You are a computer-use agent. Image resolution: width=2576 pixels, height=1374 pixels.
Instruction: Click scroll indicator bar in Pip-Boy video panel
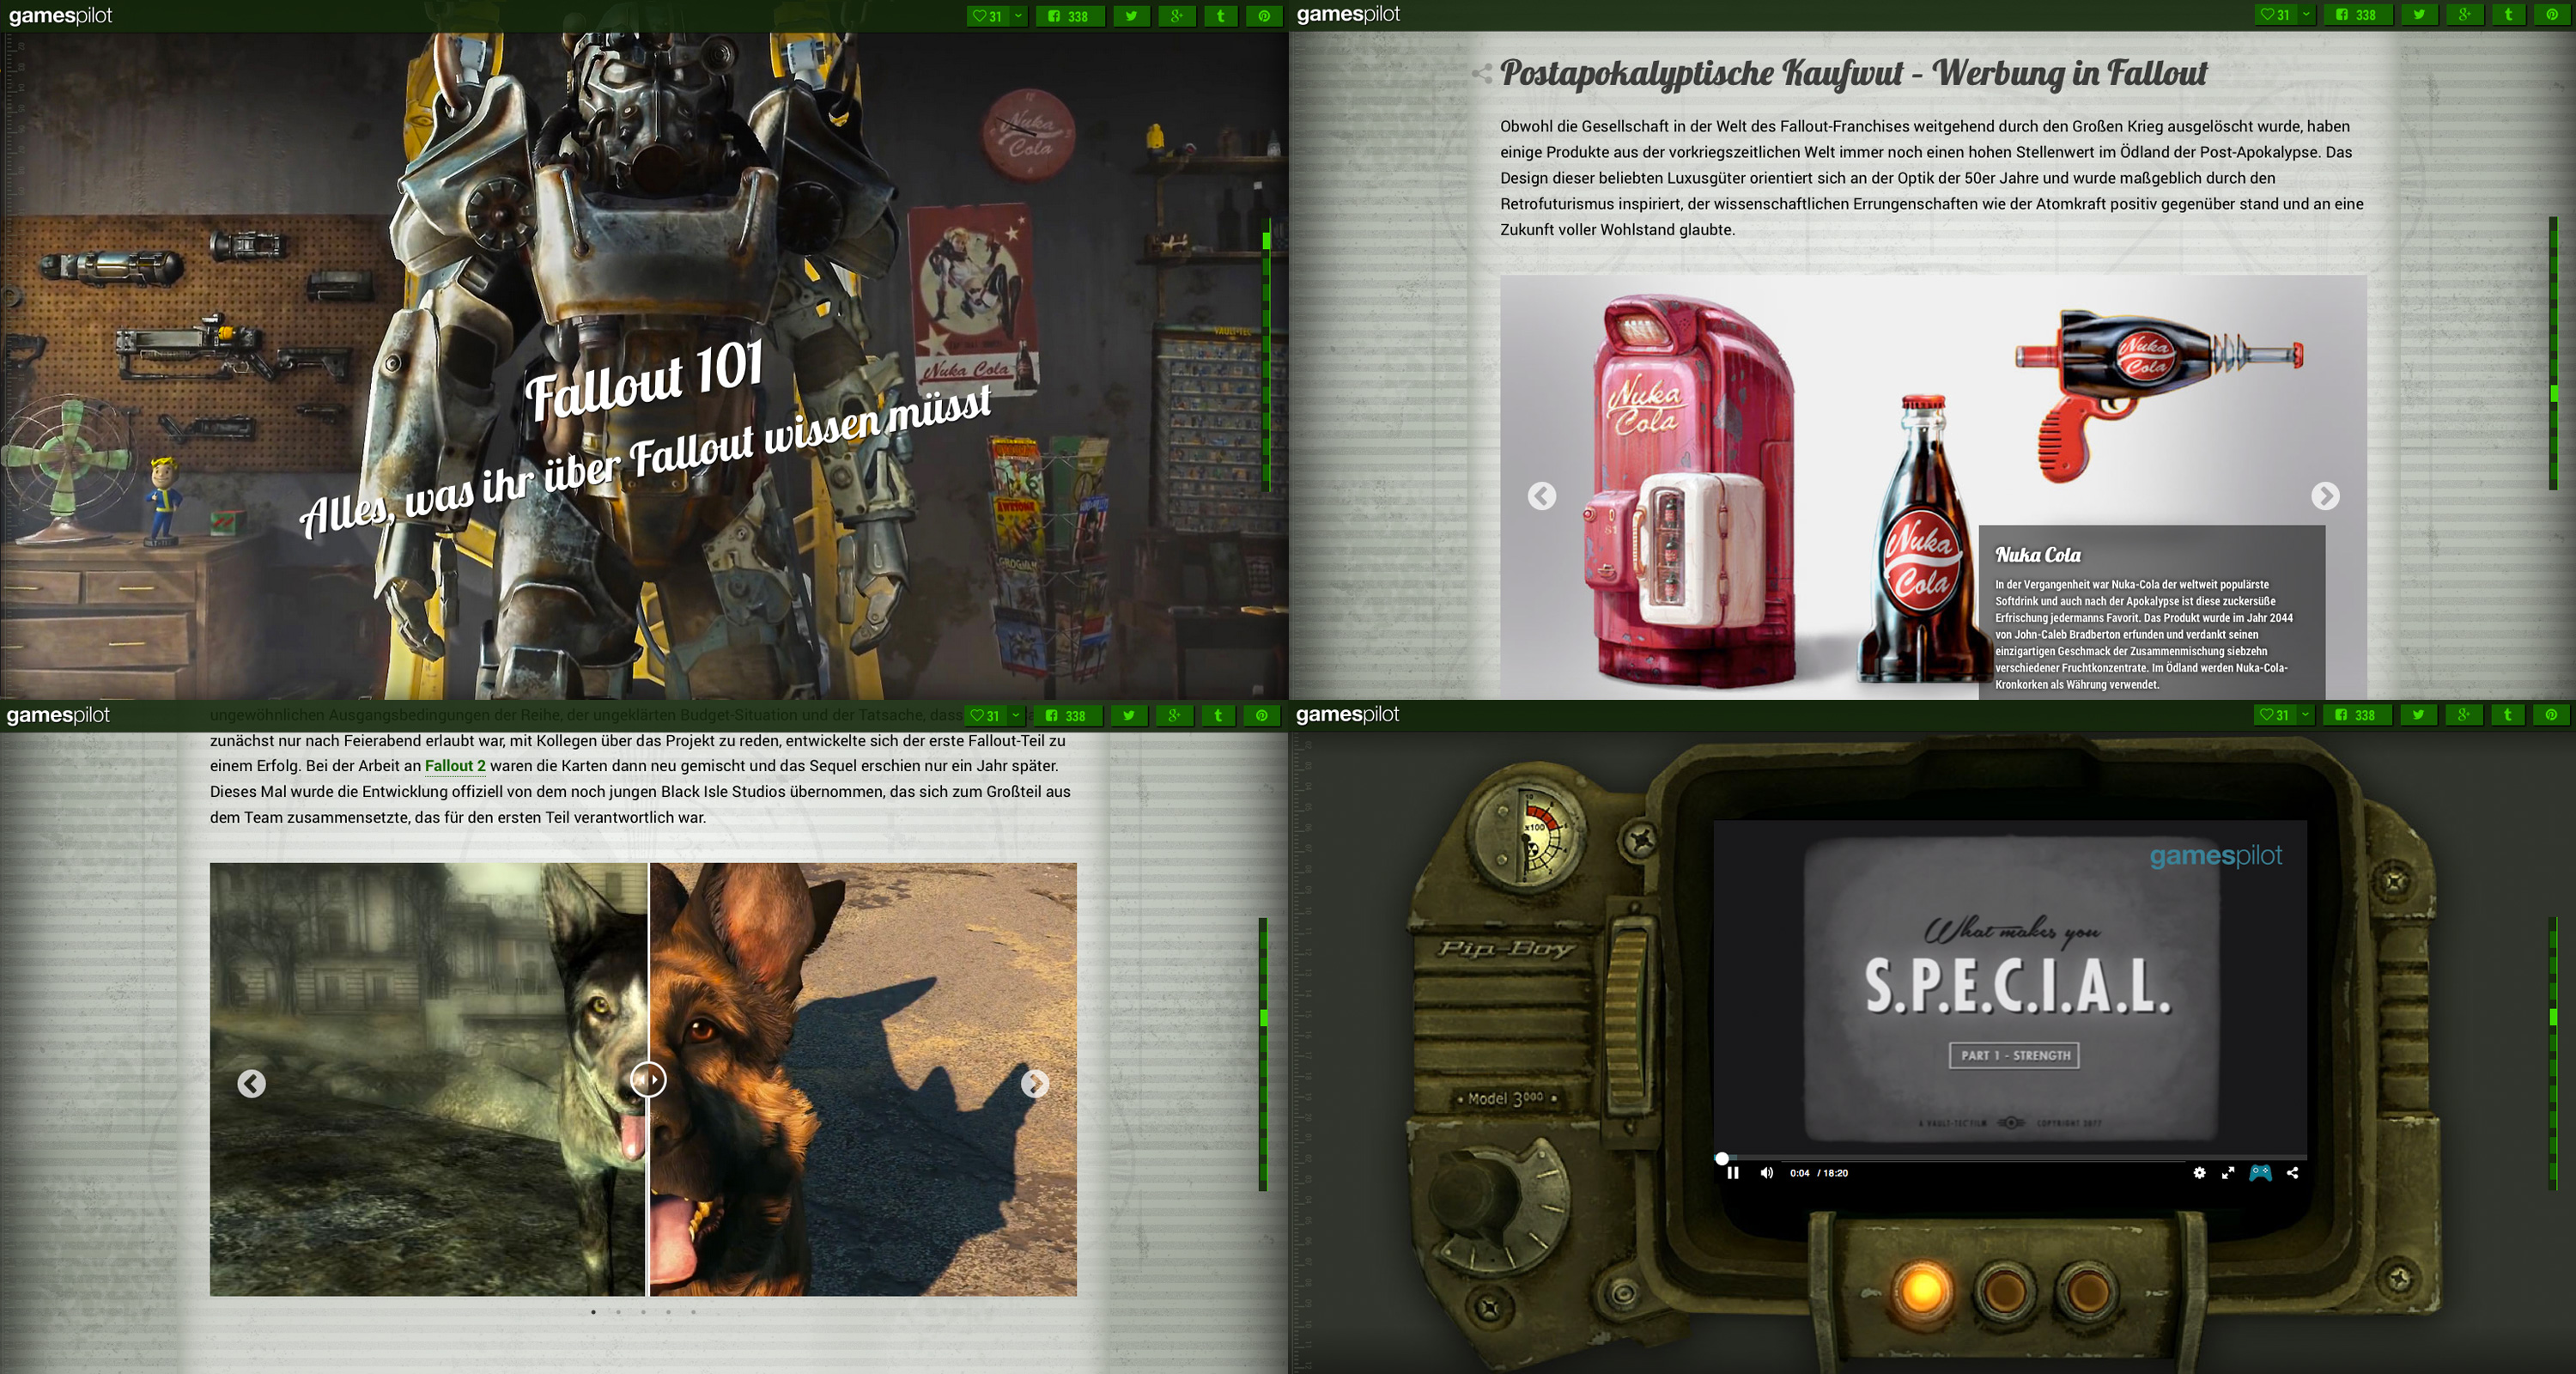point(2553,1054)
